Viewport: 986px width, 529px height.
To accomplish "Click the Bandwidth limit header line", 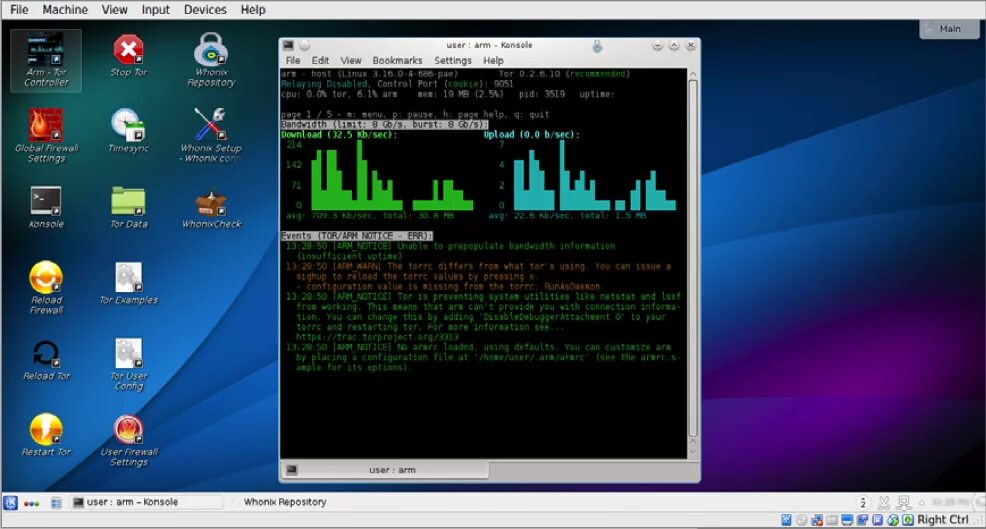I will [384, 125].
